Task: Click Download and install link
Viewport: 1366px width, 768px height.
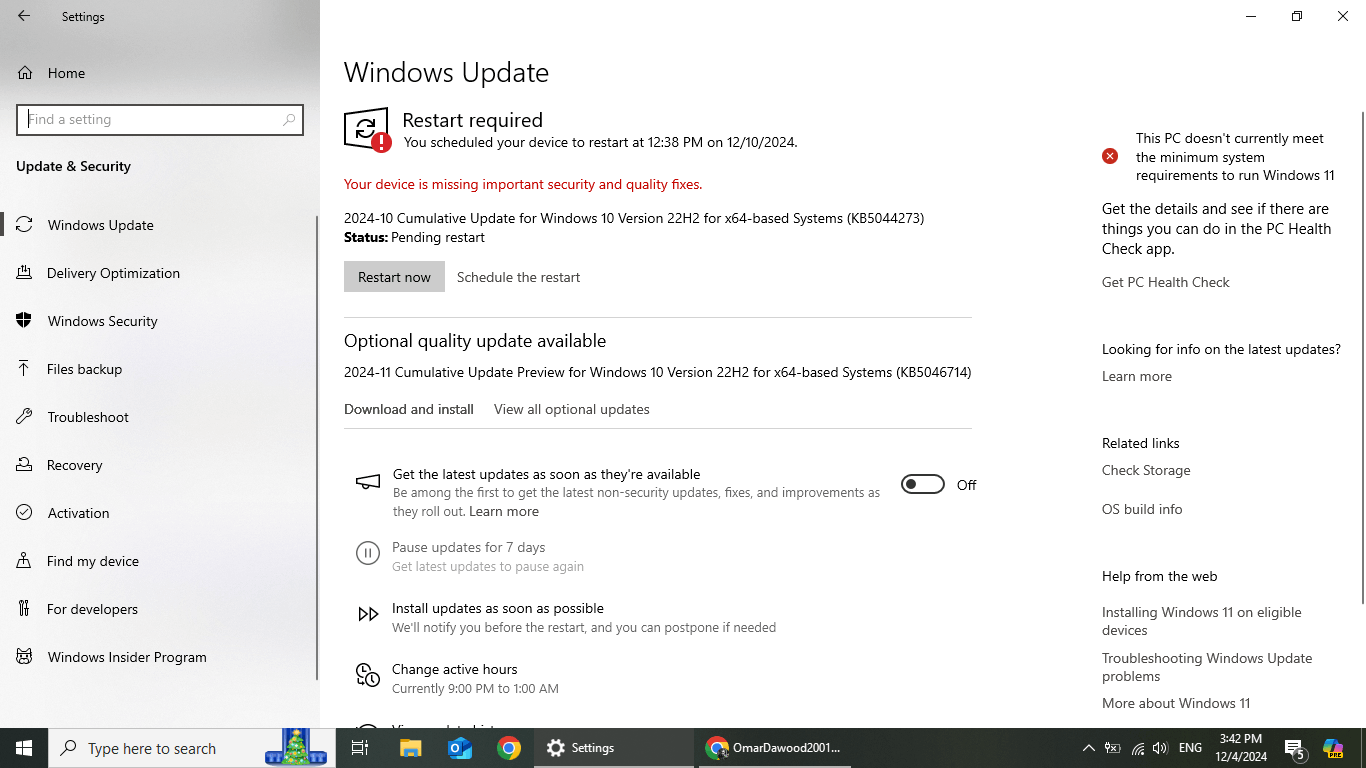Action: pos(409,409)
